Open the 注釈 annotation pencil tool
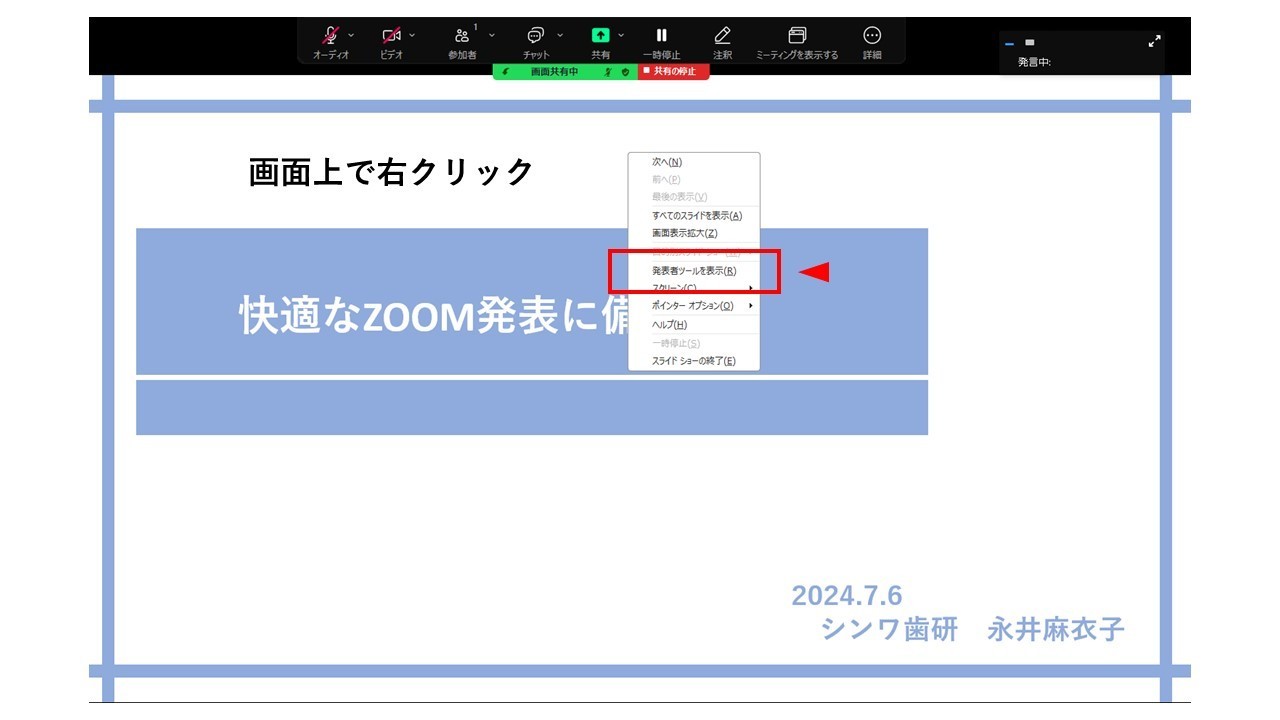This screenshot has height=720, width=1280. [722, 35]
